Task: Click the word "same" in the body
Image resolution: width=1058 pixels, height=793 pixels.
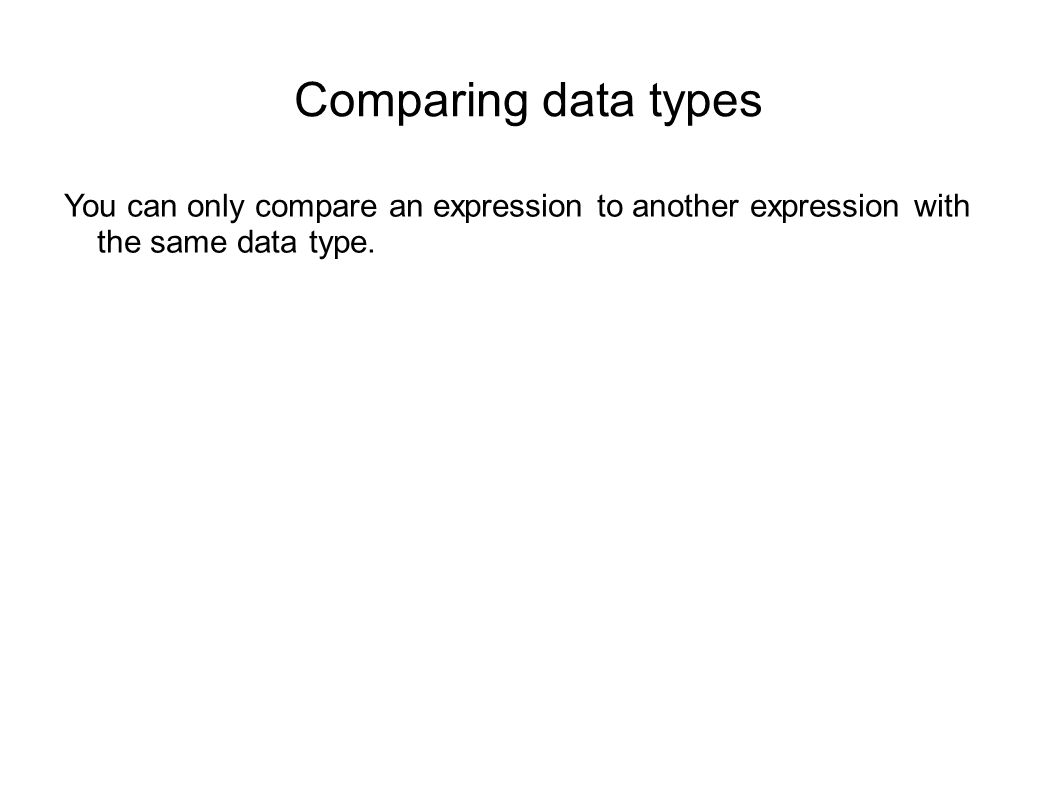Action: point(188,244)
